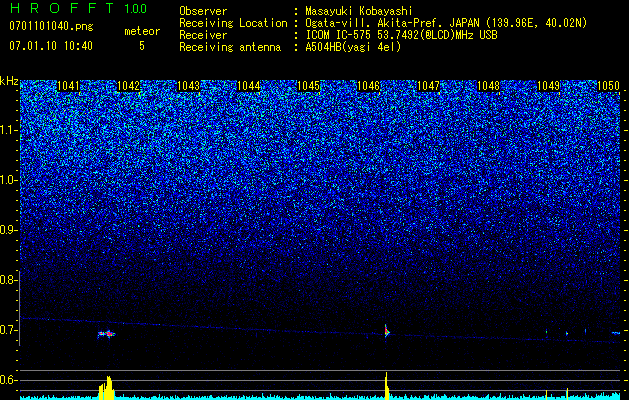Select observer name Masayuki Kobayashi

(x=359, y=11)
